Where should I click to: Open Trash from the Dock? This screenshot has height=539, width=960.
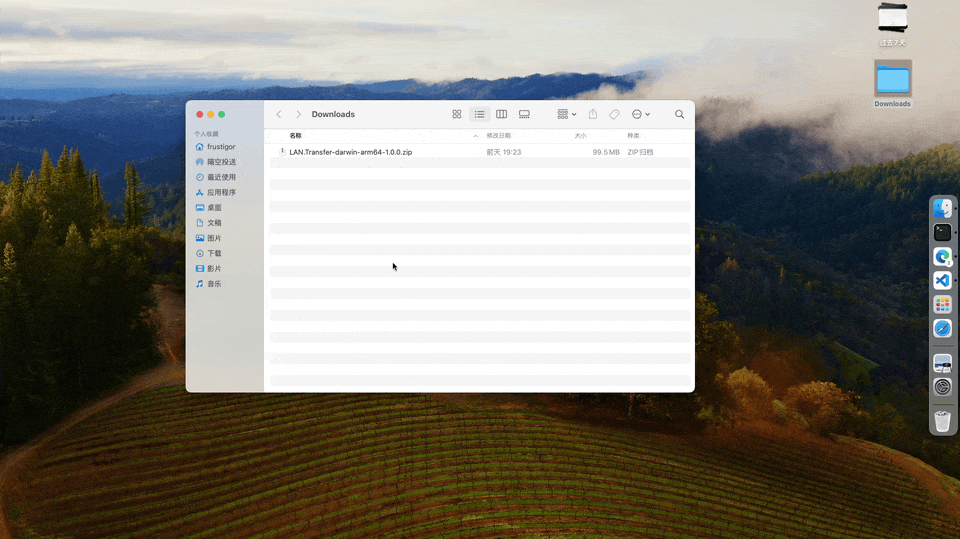(943, 421)
